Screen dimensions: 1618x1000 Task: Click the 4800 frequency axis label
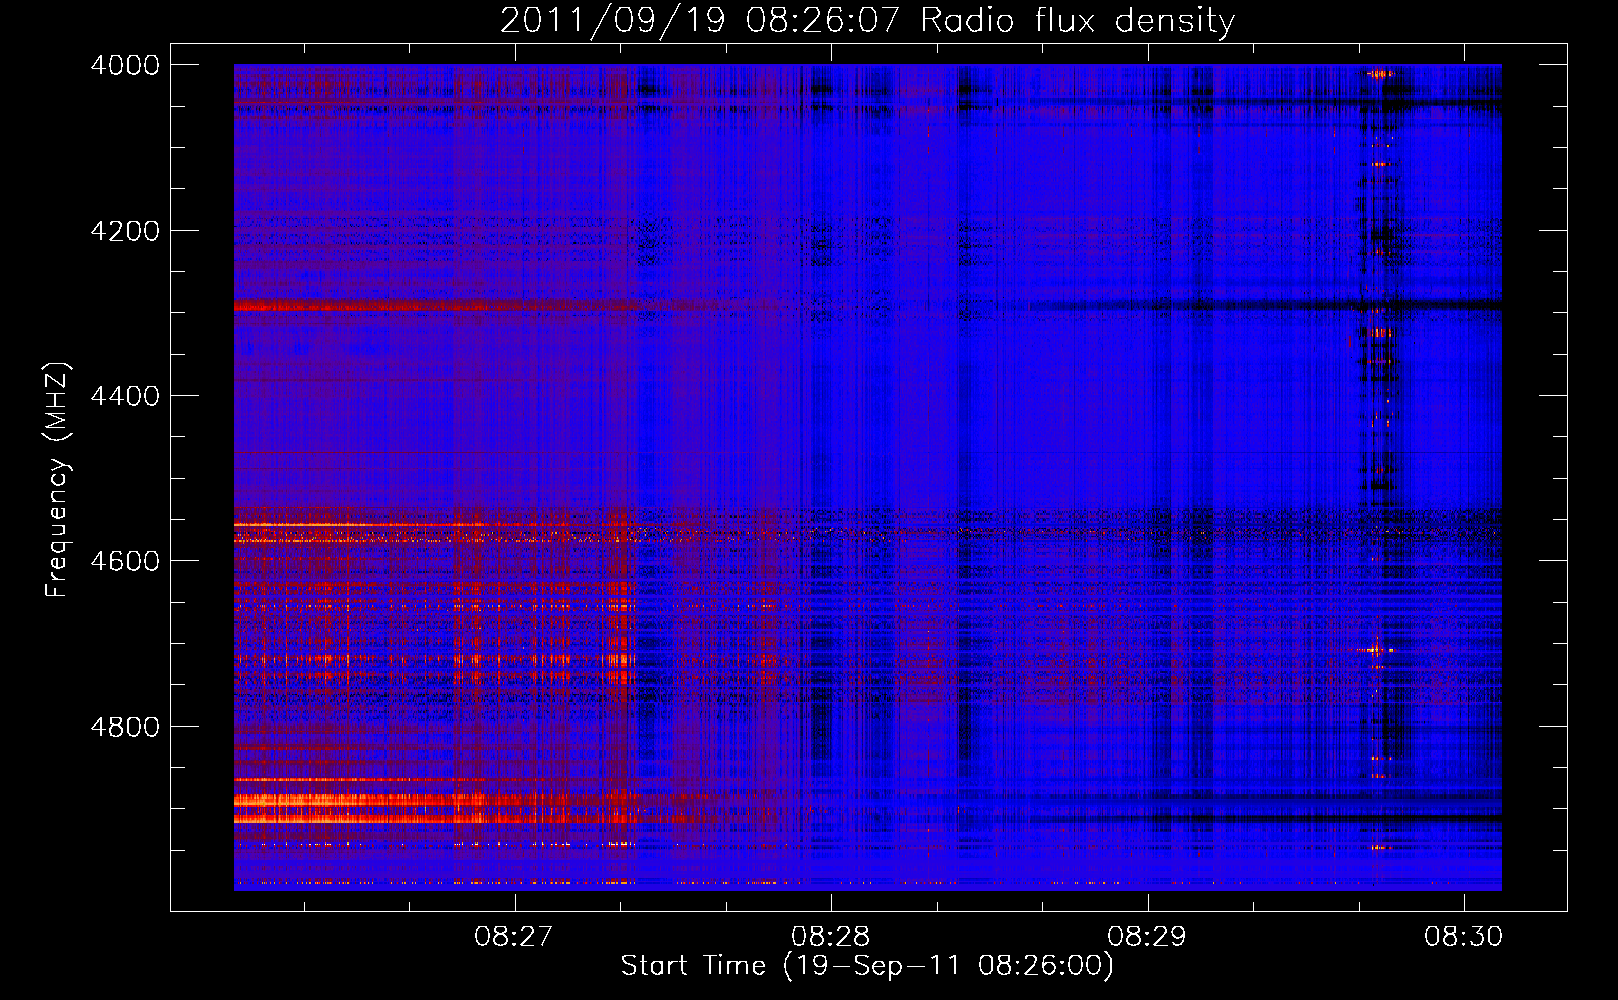tap(125, 726)
